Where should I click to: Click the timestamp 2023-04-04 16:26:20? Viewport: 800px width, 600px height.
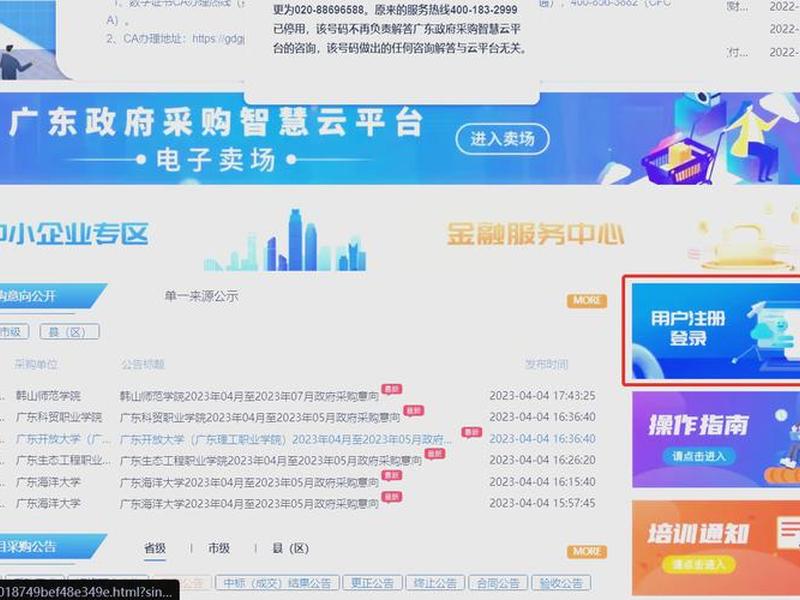tap(542, 460)
